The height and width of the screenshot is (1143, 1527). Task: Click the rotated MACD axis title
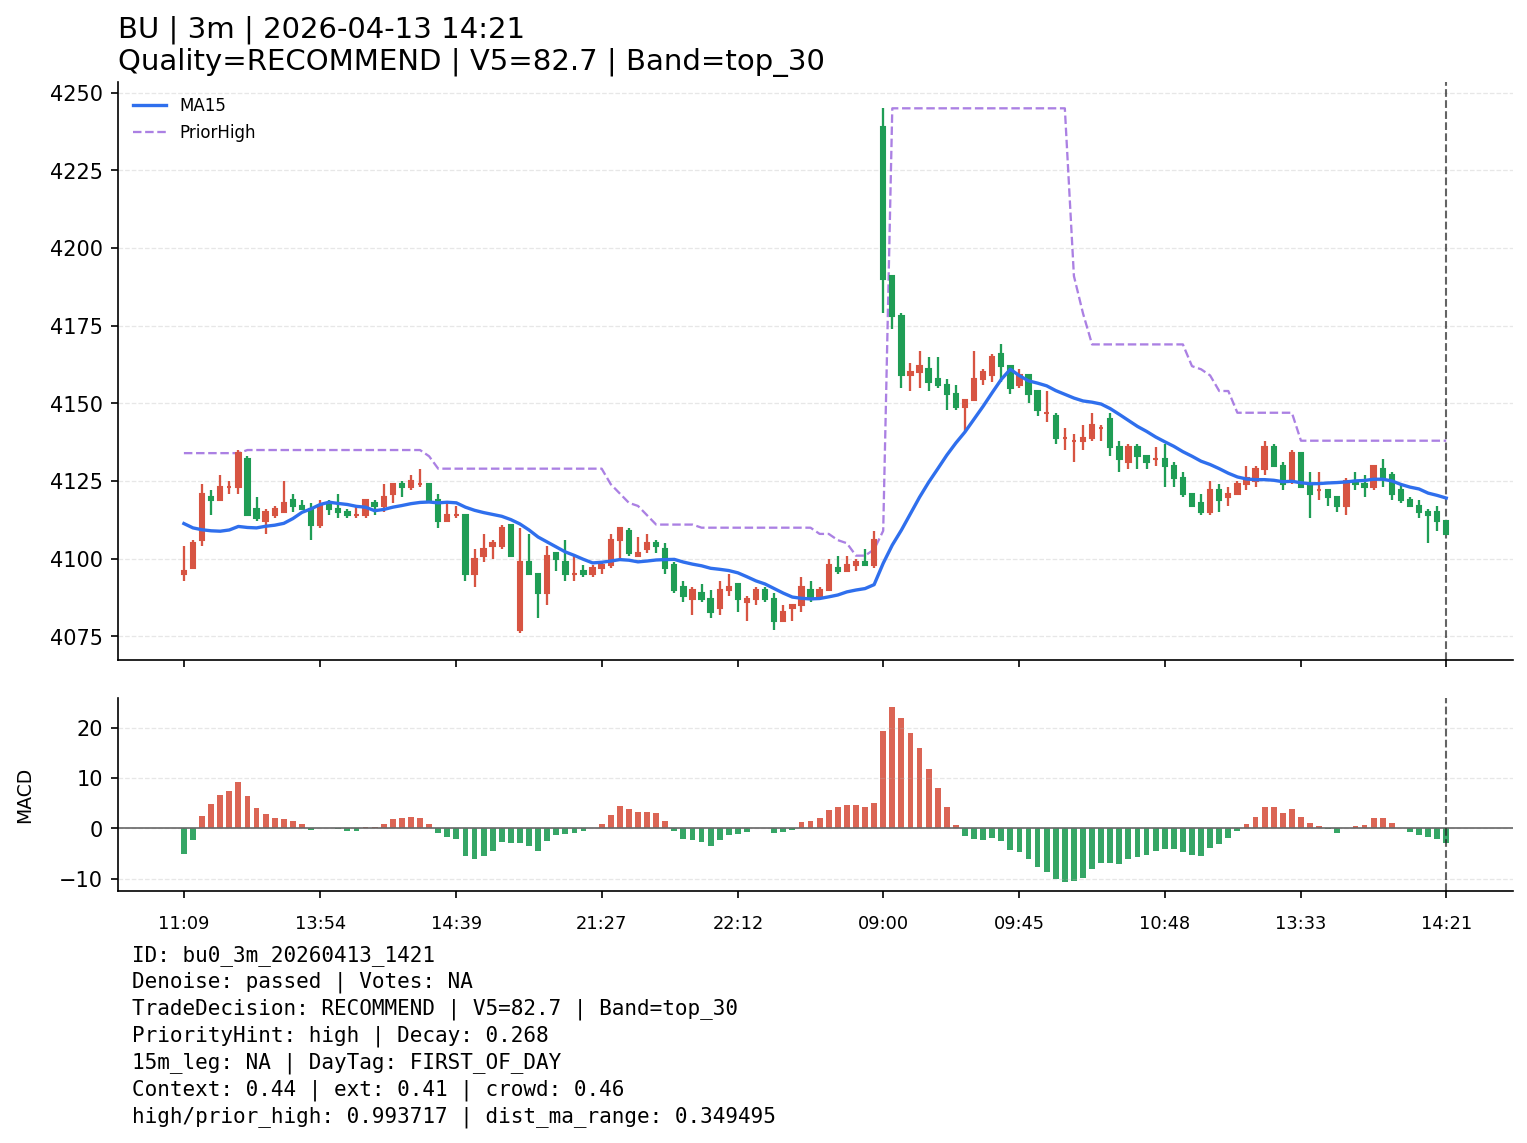pyautogui.click(x=25, y=796)
